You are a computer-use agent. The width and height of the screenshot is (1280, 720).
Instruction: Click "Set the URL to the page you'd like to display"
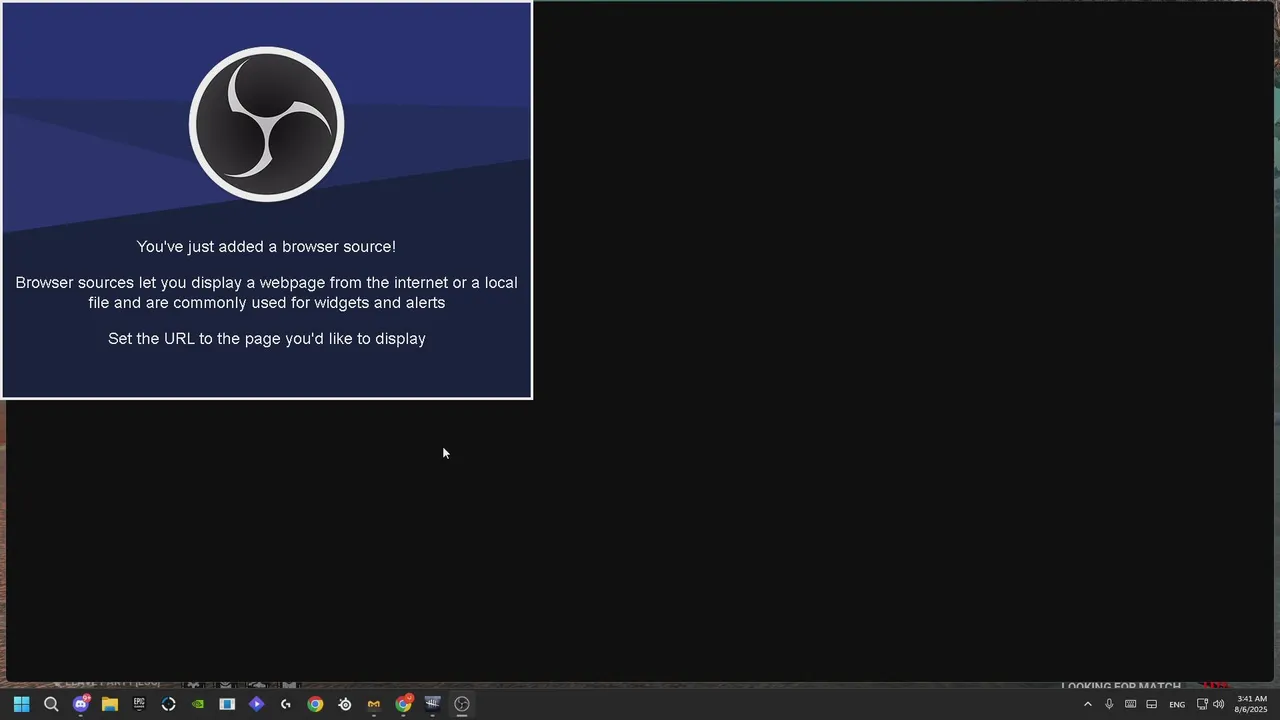[x=267, y=339]
